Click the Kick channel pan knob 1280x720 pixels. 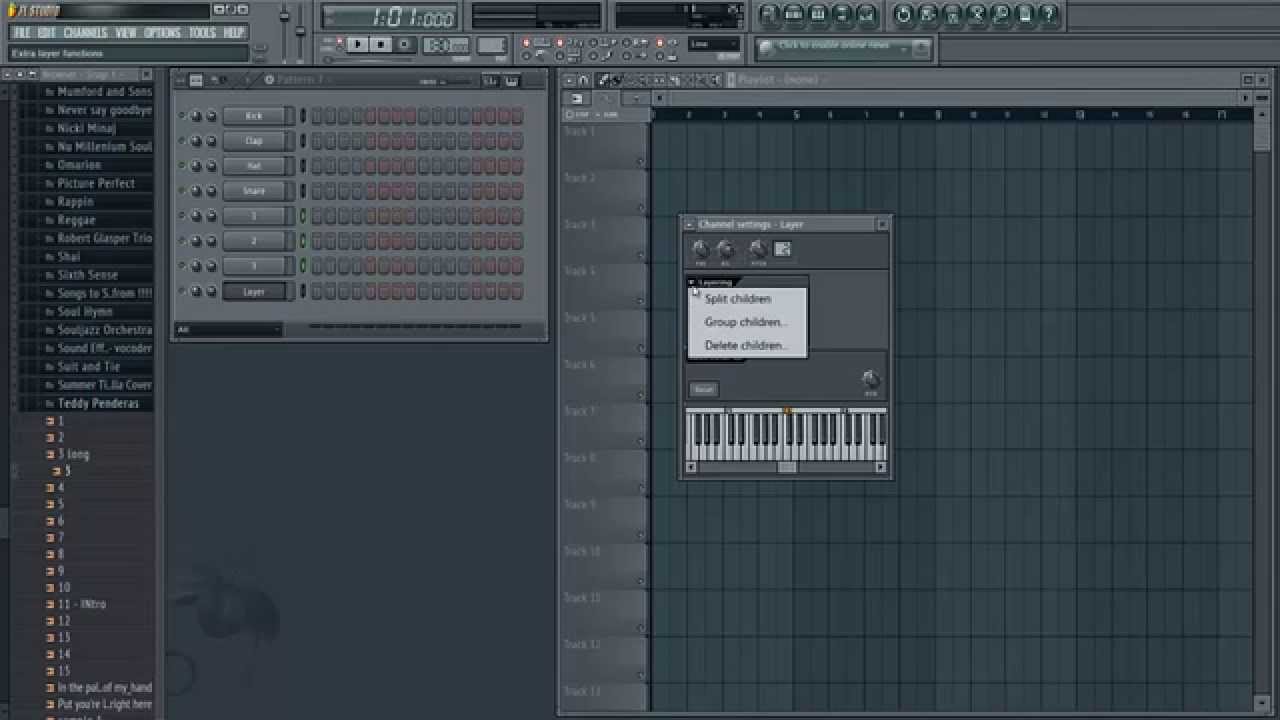196,116
